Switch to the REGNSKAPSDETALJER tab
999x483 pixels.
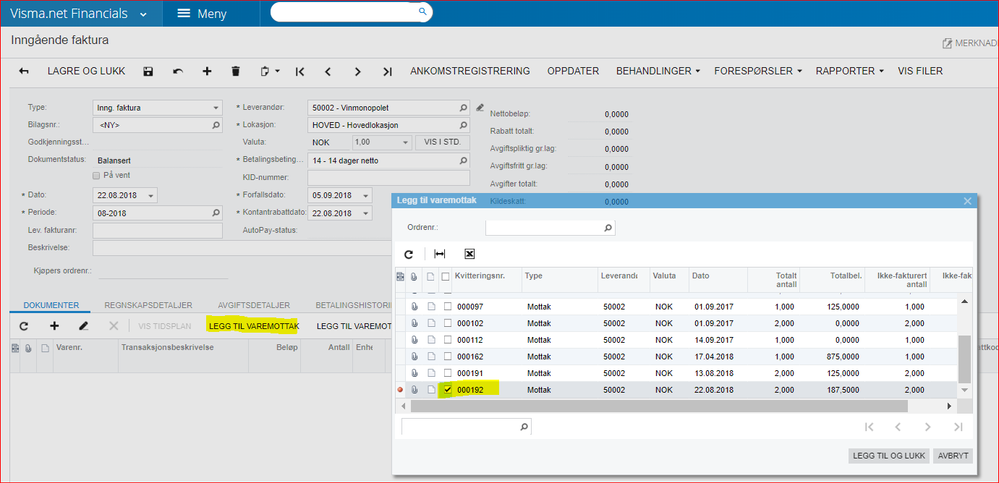(148, 305)
